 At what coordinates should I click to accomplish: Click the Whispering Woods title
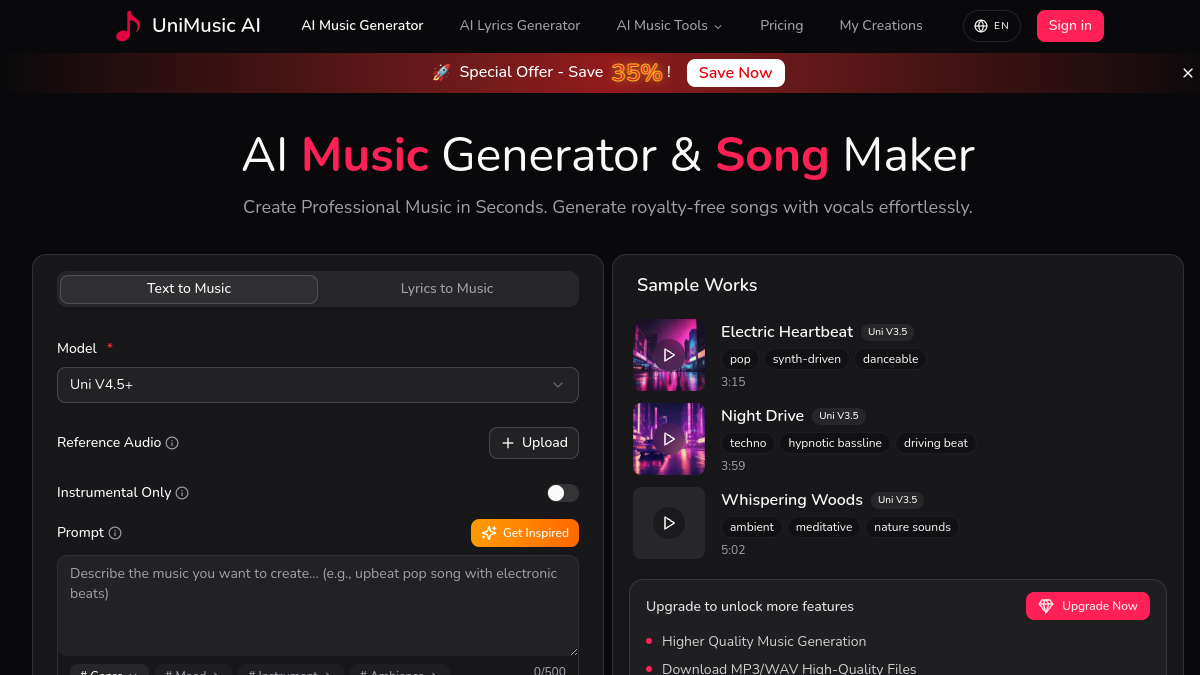[792, 500]
